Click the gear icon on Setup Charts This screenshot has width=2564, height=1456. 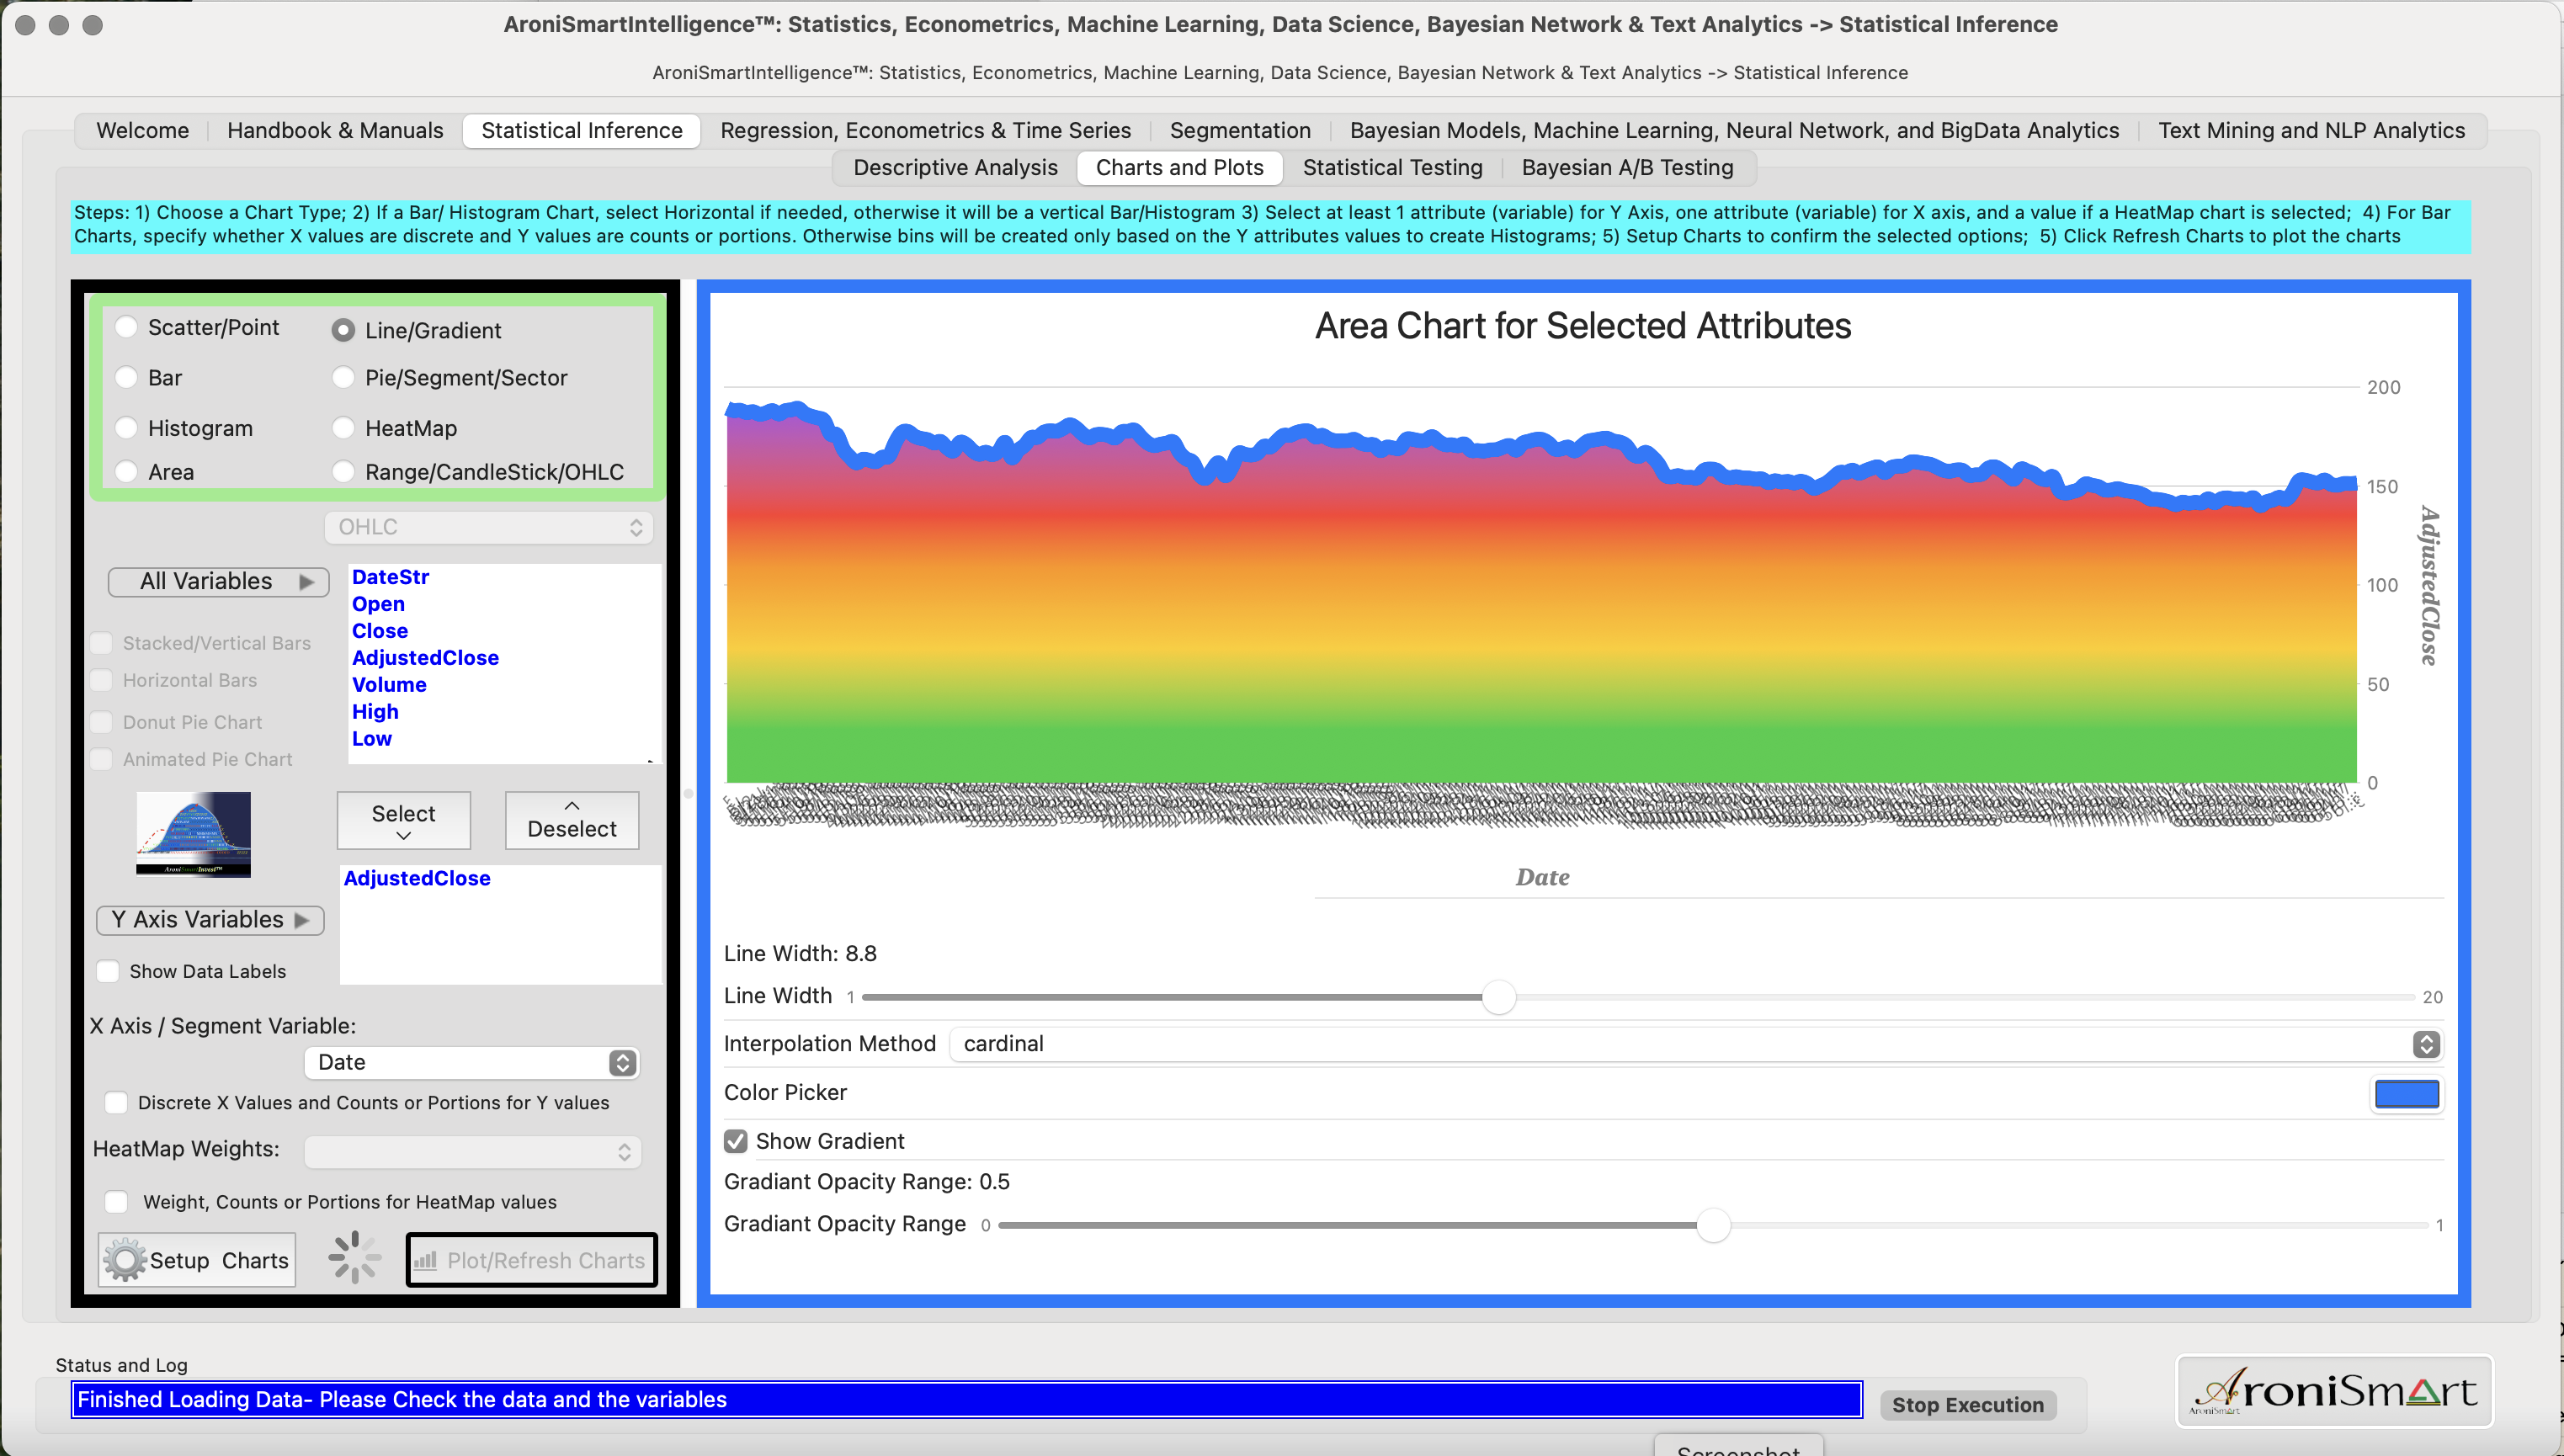[125, 1260]
